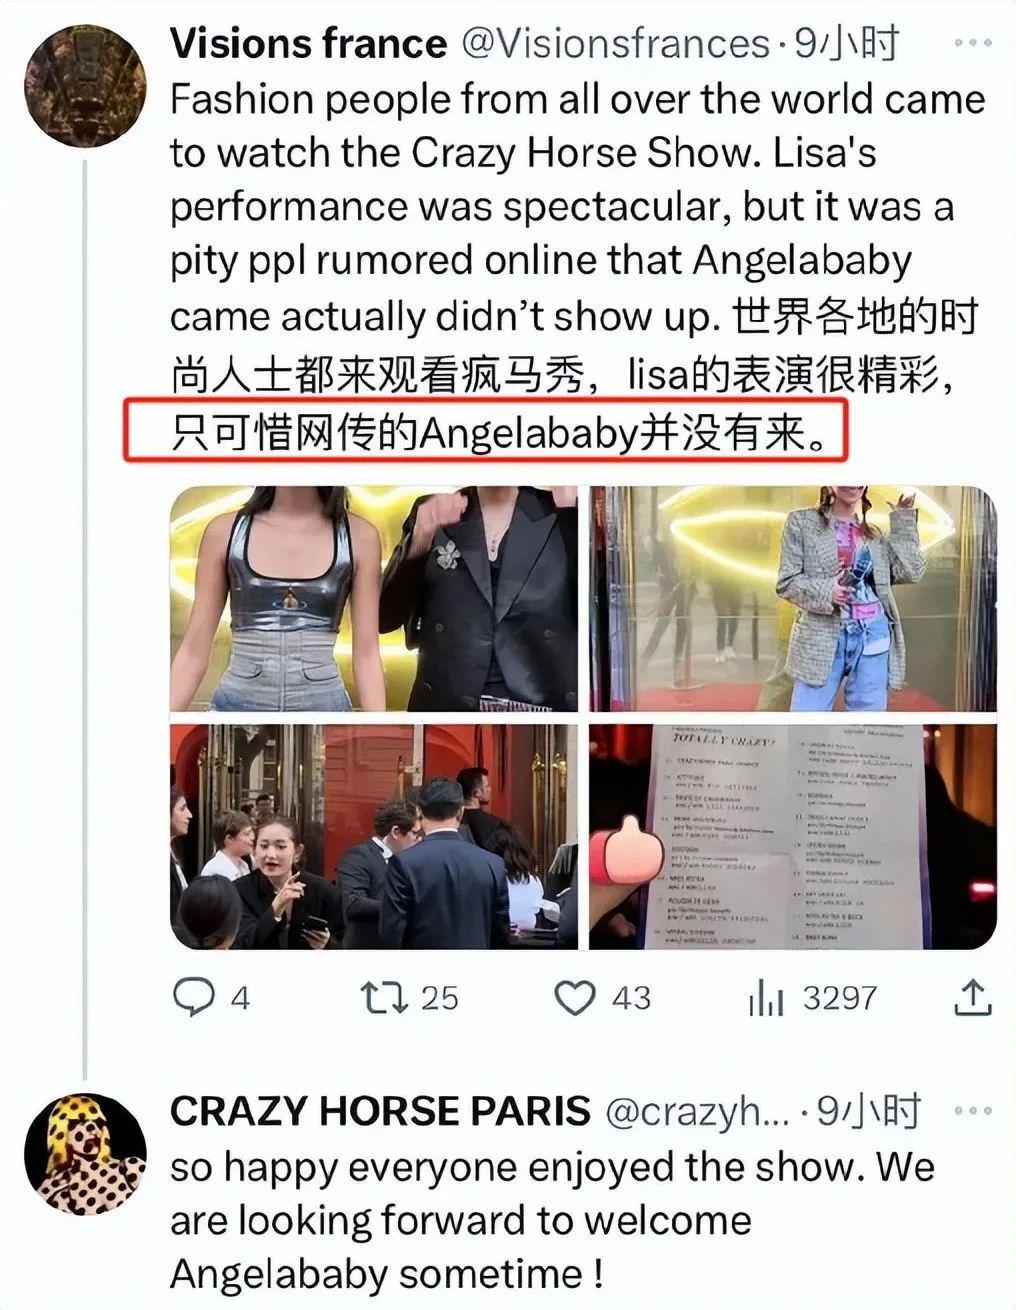
Task: Open the Visions france display name
Action: [308, 44]
